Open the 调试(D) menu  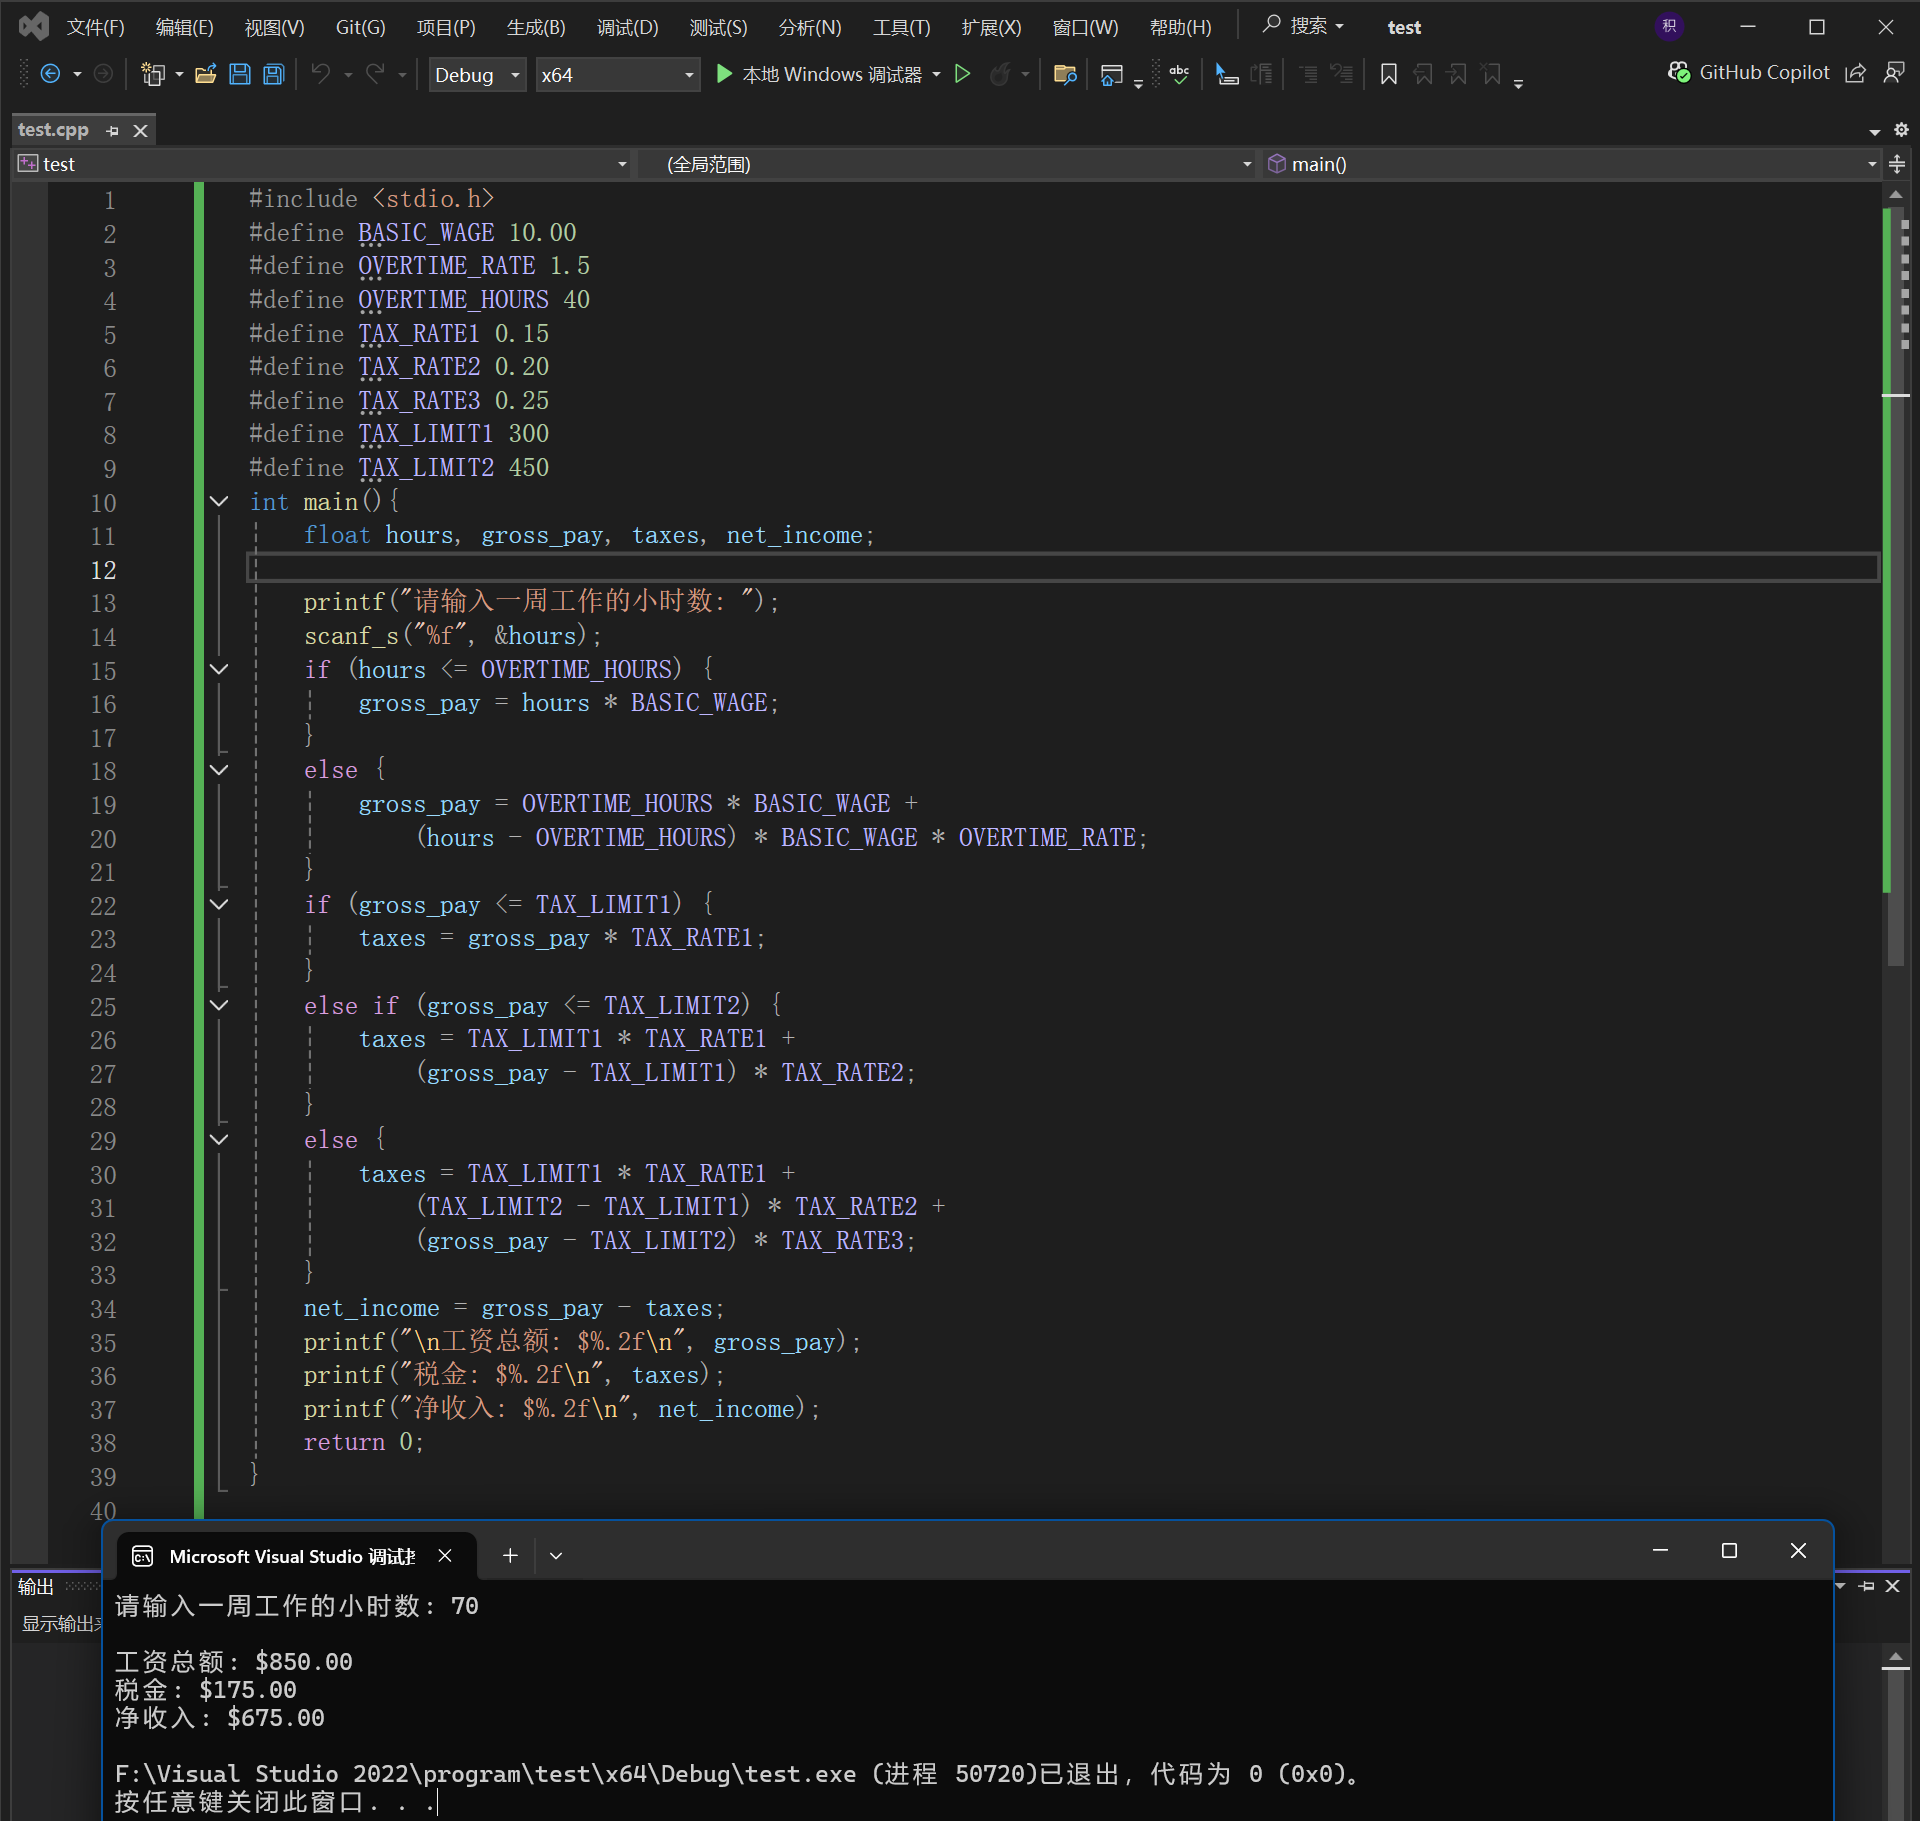(x=627, y=27)
